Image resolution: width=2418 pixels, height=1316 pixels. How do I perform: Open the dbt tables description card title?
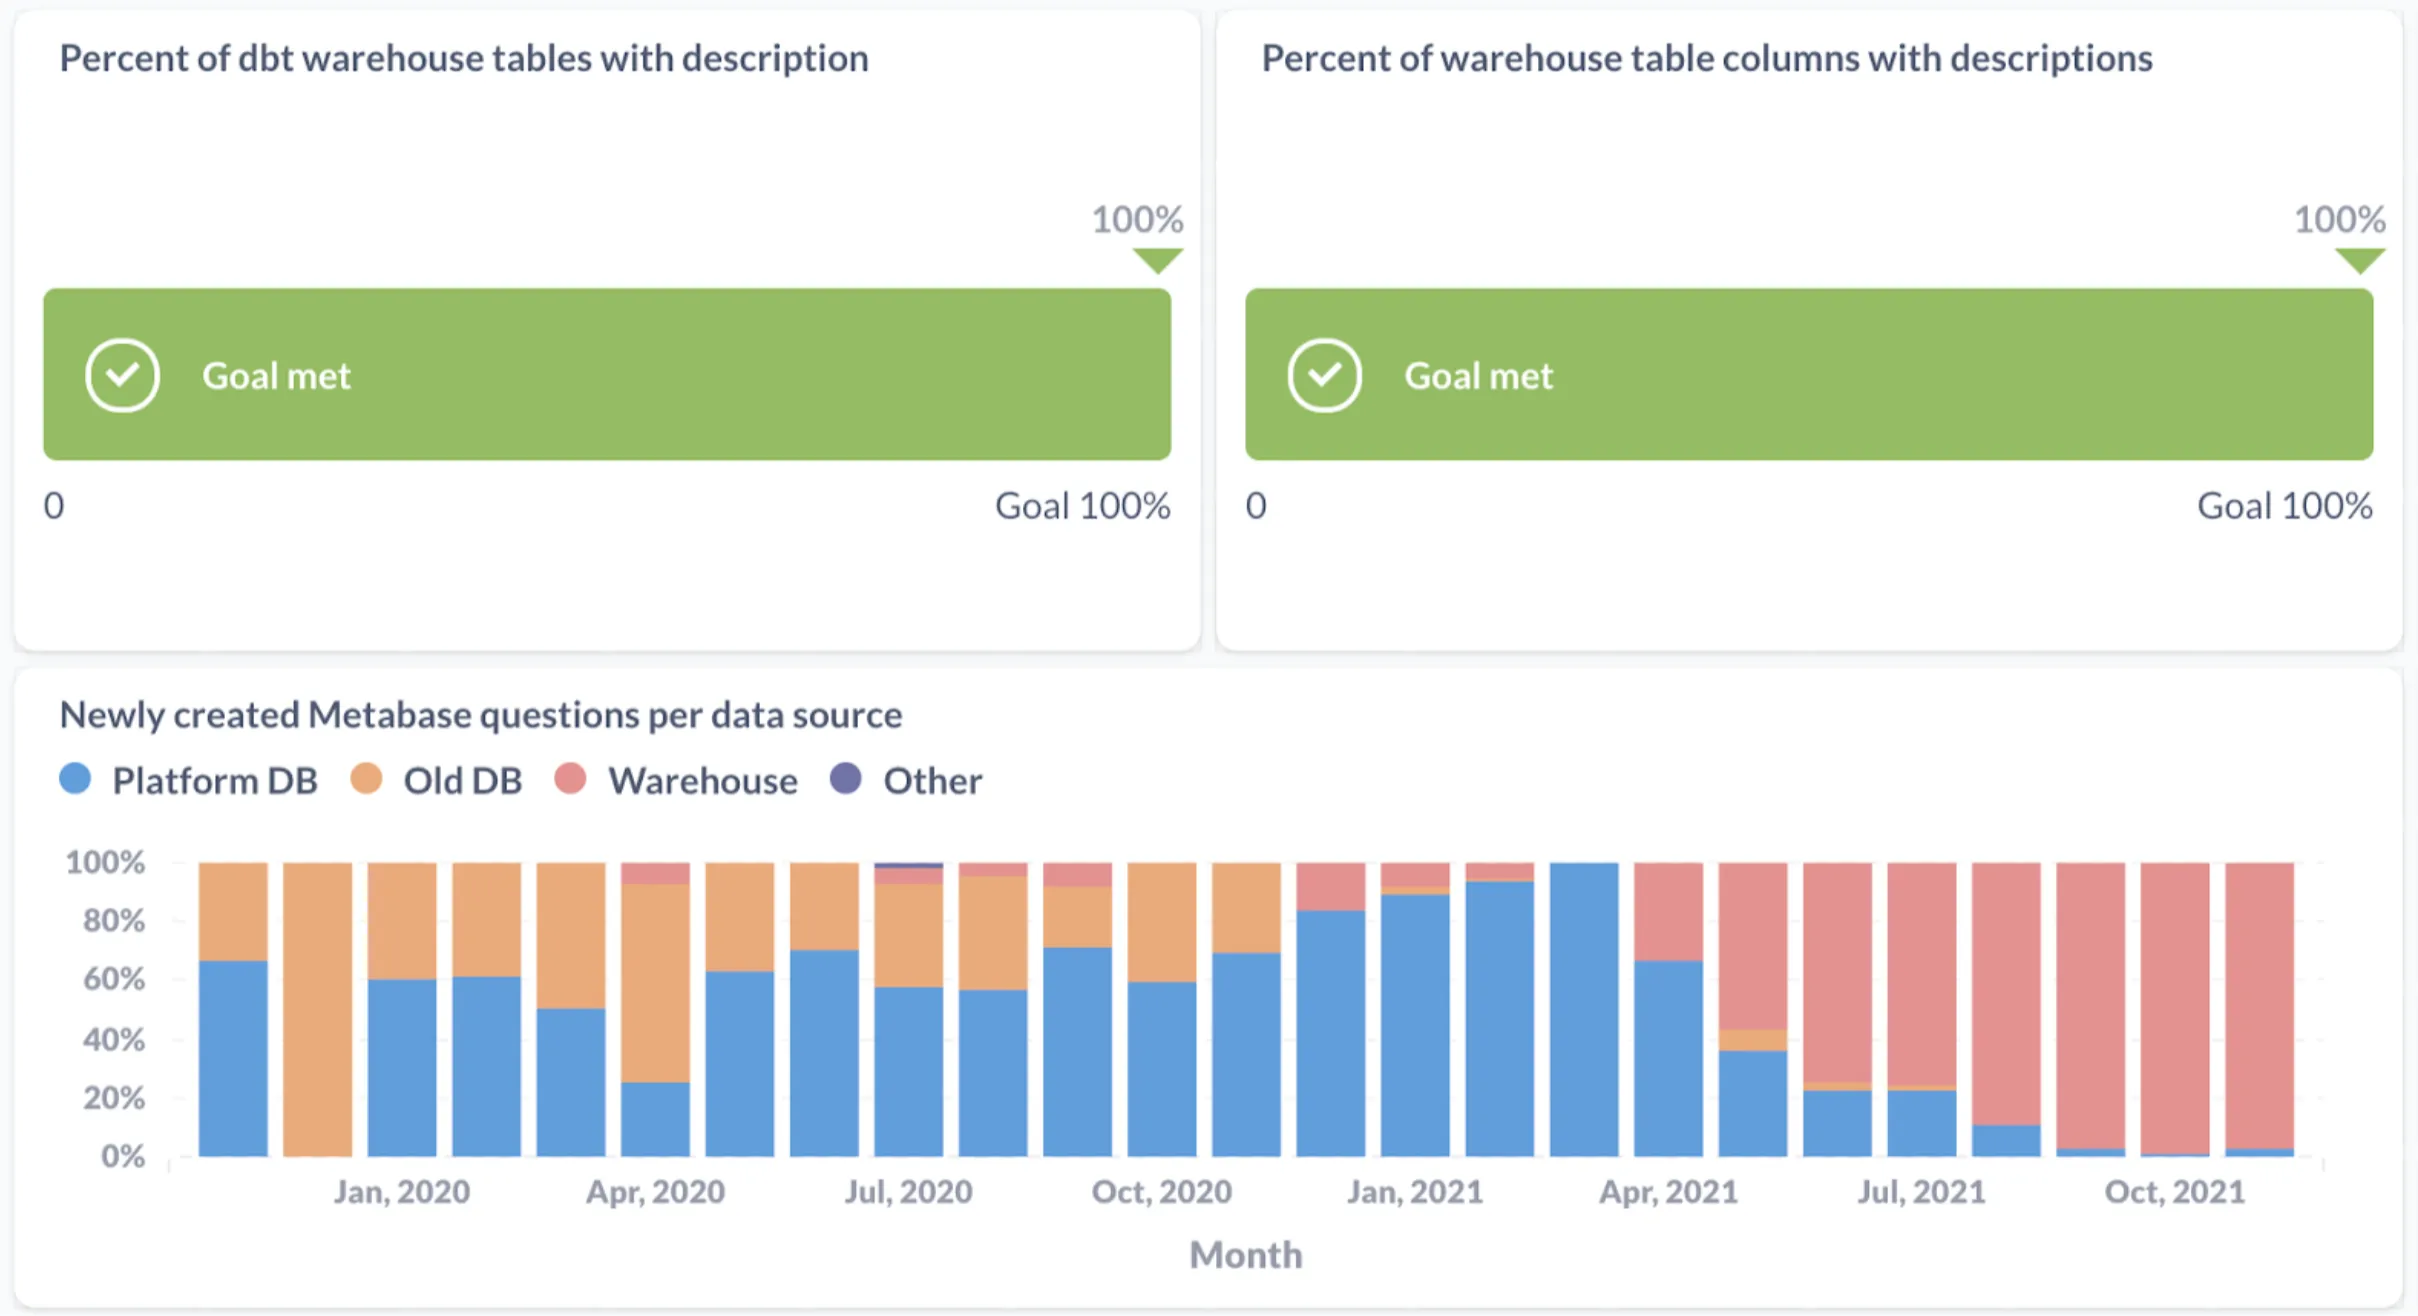(x=462, y=58)
